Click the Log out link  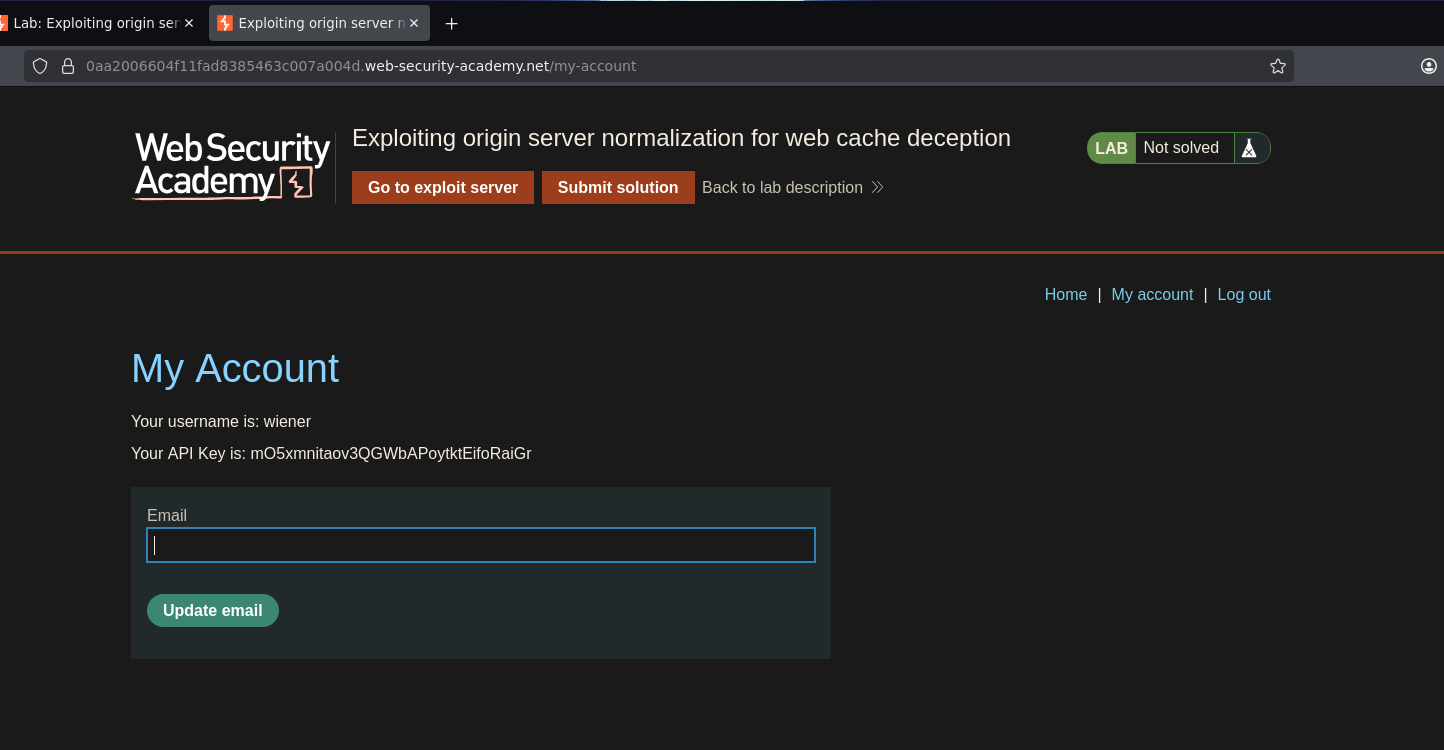tap(1244, 294)
